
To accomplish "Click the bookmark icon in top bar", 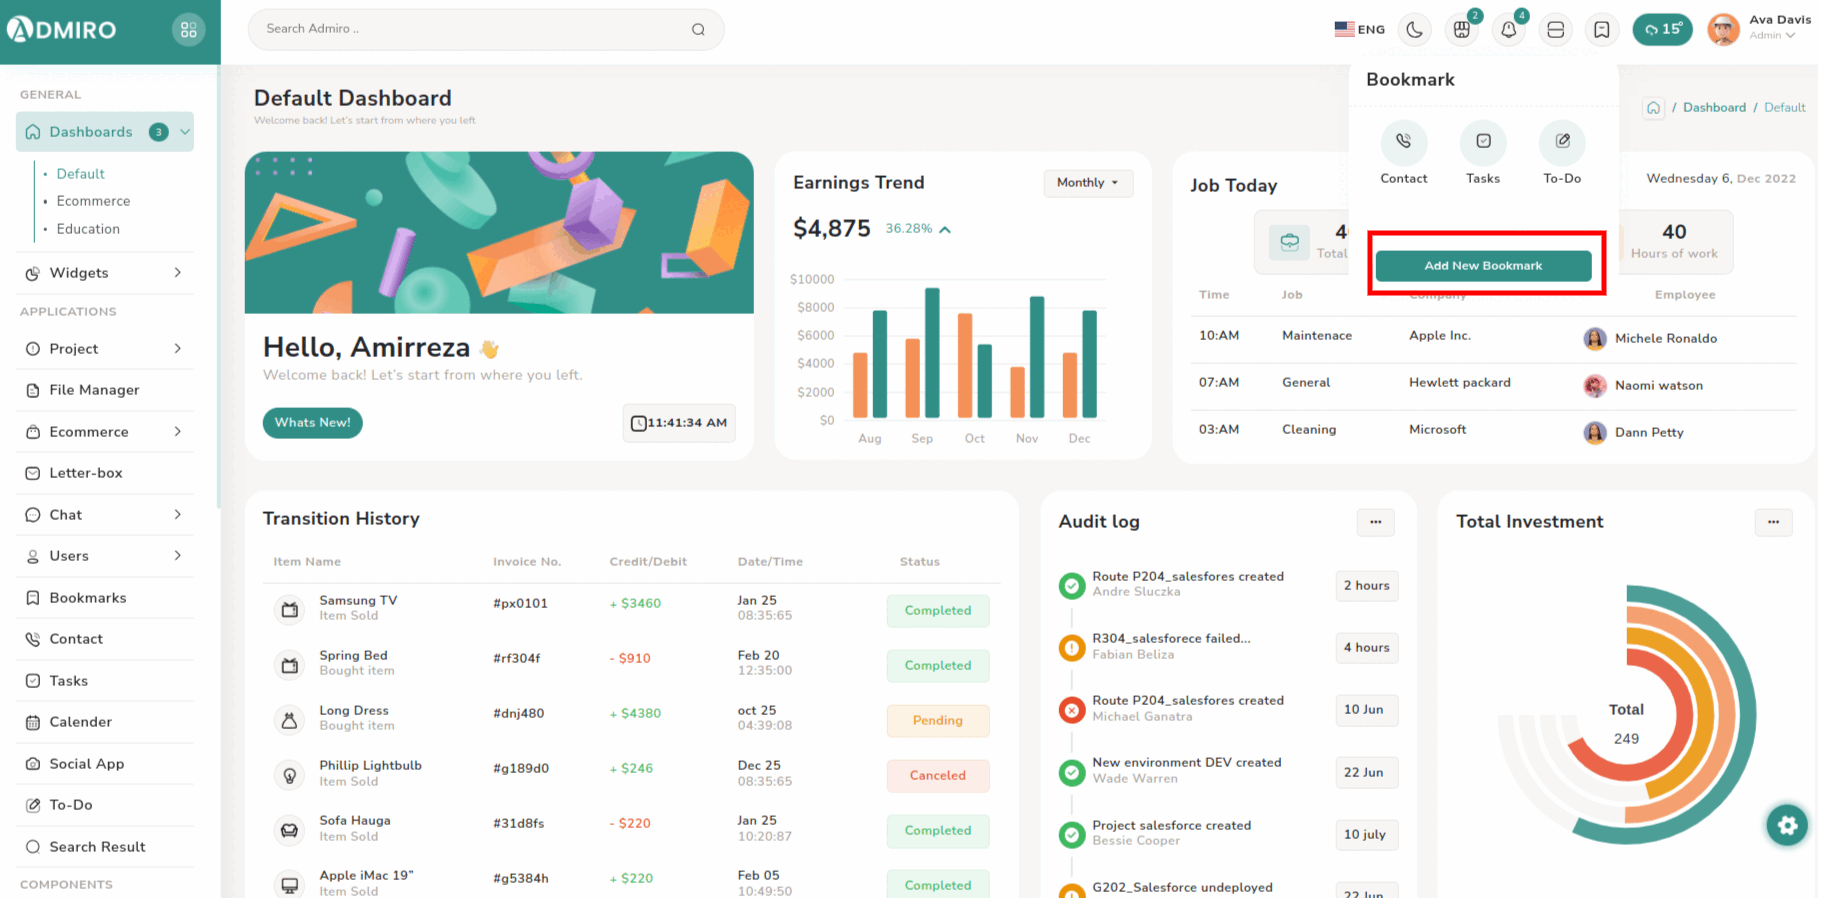I will (x=1601, y=30).
